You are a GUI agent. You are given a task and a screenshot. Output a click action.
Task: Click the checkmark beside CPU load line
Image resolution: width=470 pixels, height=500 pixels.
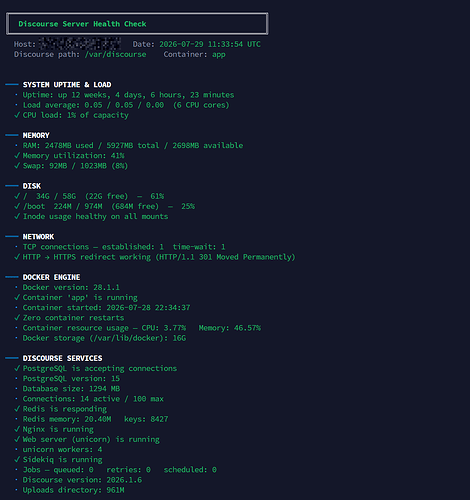(x=17, y=115)
